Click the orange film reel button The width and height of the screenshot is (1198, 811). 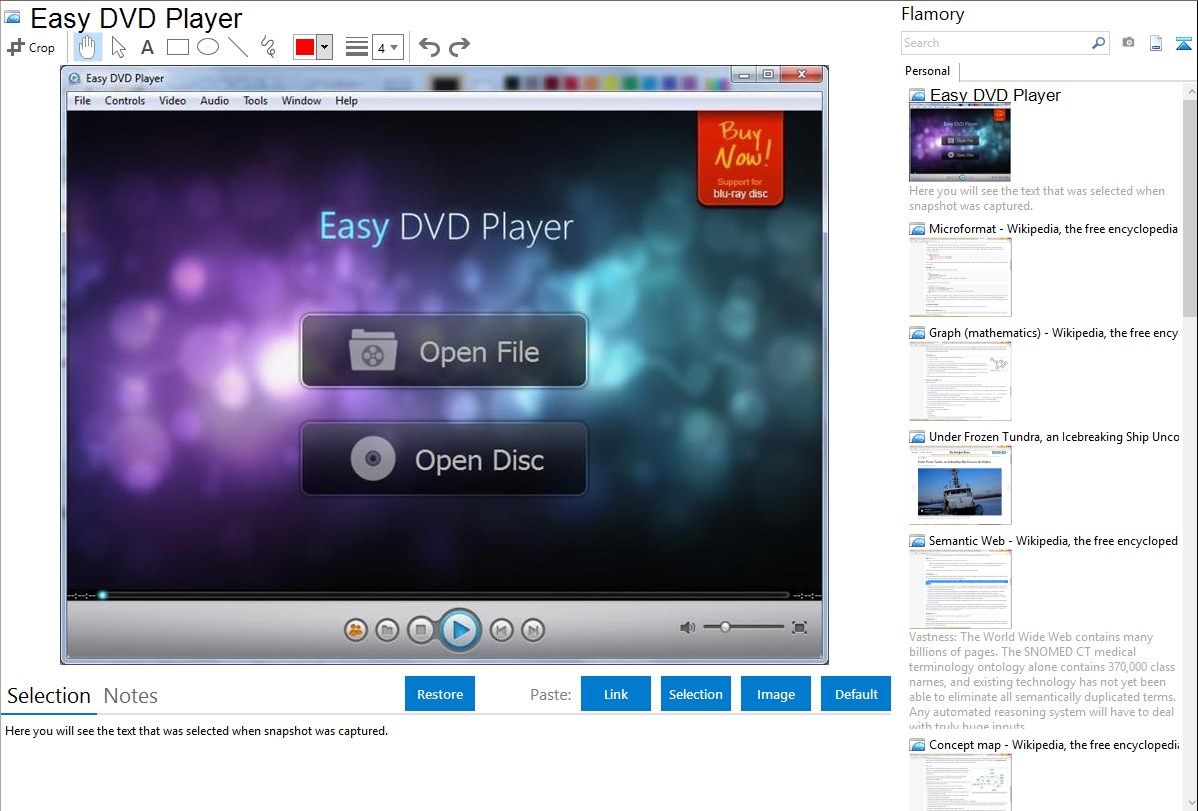tap(355, 630)
